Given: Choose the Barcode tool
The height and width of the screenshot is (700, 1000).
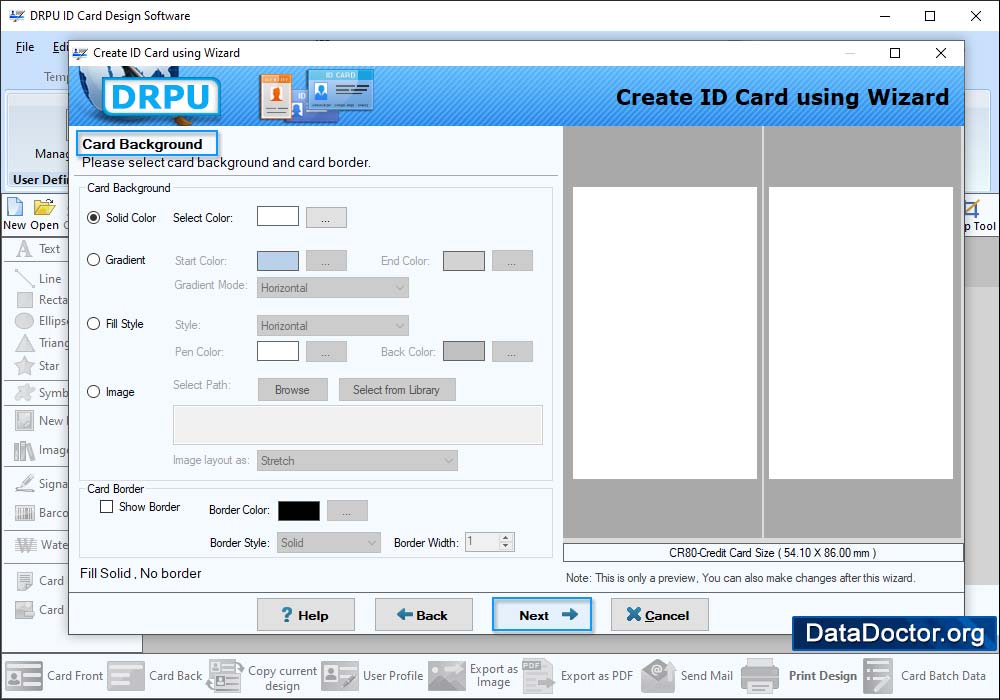Looking at the screenshot, I should [x=41, y=513].
